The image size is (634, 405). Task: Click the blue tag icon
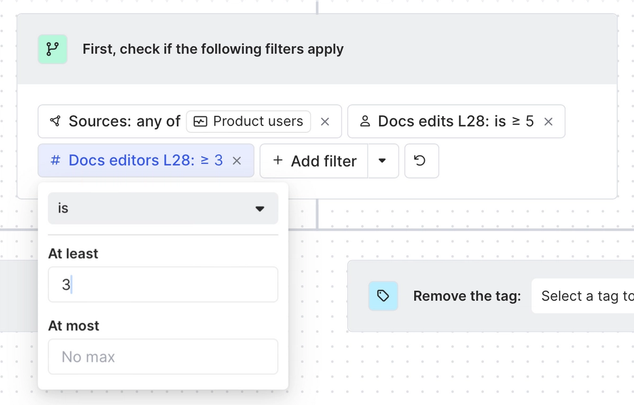pos(383,296)
